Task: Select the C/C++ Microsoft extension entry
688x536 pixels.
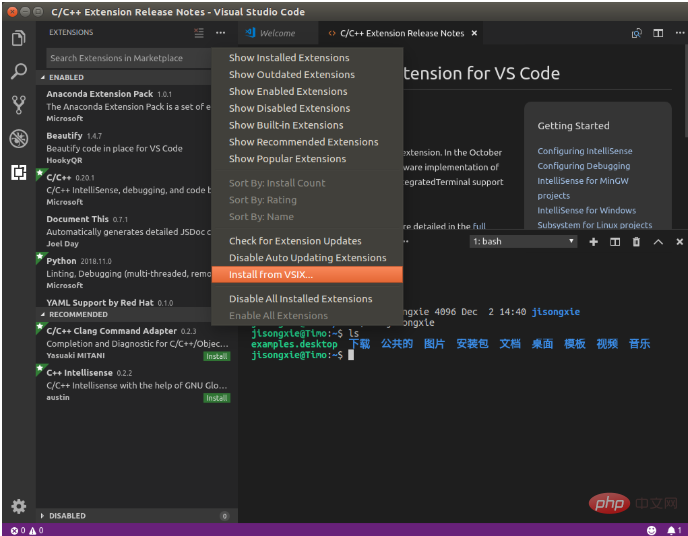Action: 125,189
